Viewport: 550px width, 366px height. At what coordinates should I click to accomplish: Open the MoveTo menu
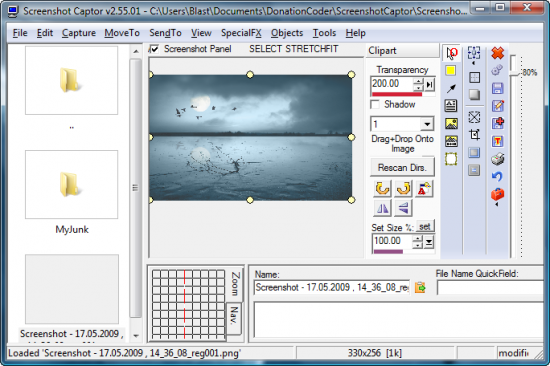click(122, 33)
